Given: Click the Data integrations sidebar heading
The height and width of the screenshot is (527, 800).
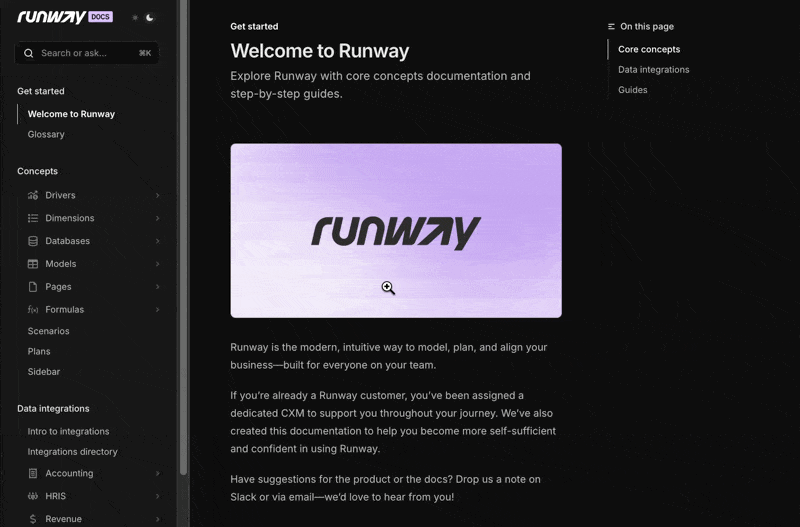Looking at the screenshot, I should click(x=53, y=409).
